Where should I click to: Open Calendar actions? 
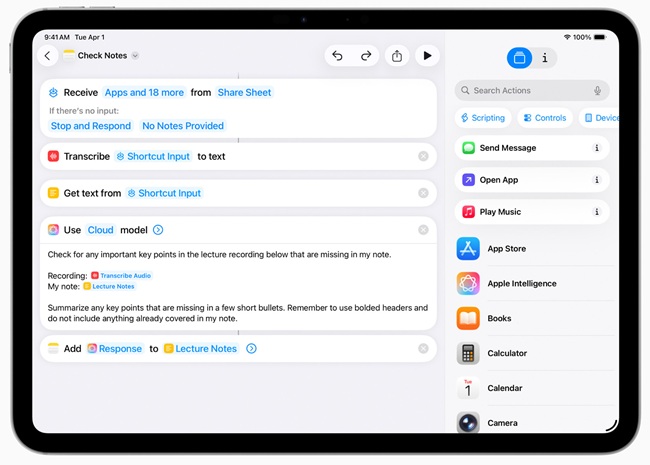(535, 388)
